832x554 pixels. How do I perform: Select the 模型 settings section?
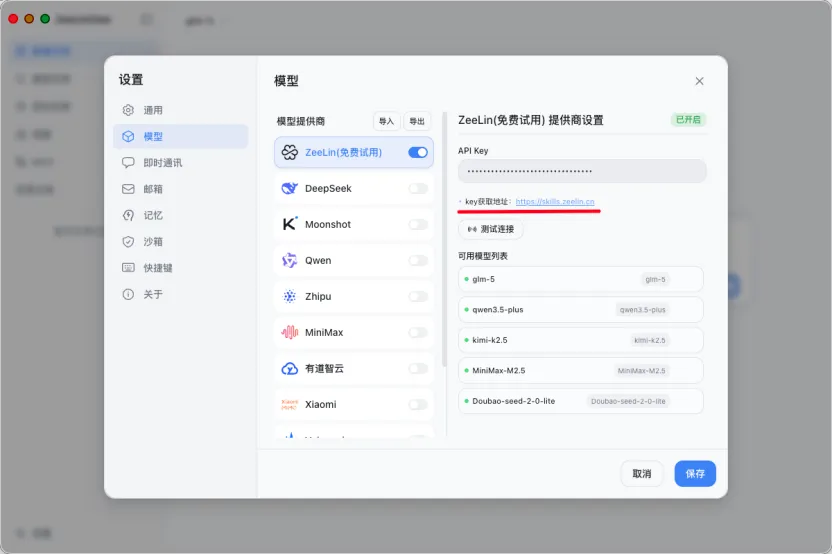pyautogui.click(x=180, y=136)
